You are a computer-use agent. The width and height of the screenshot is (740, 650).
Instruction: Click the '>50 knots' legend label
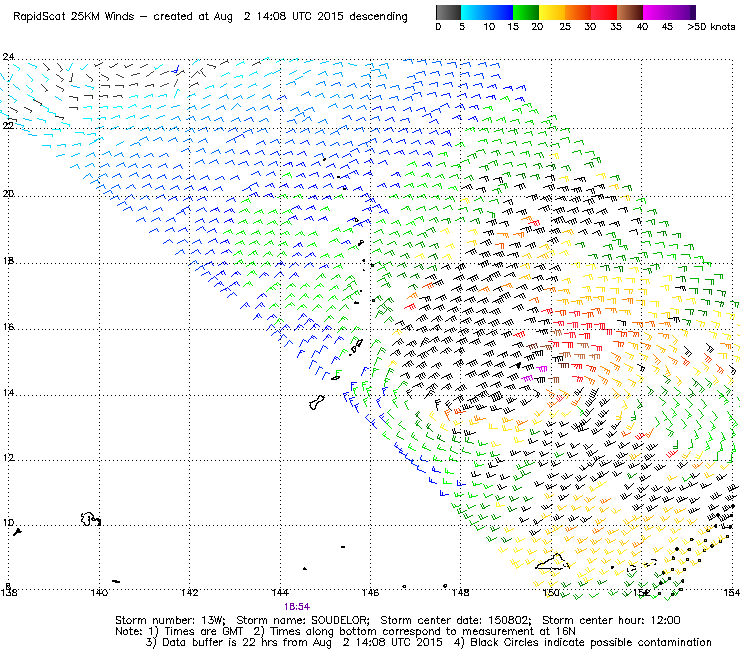[x=711, y=27]
